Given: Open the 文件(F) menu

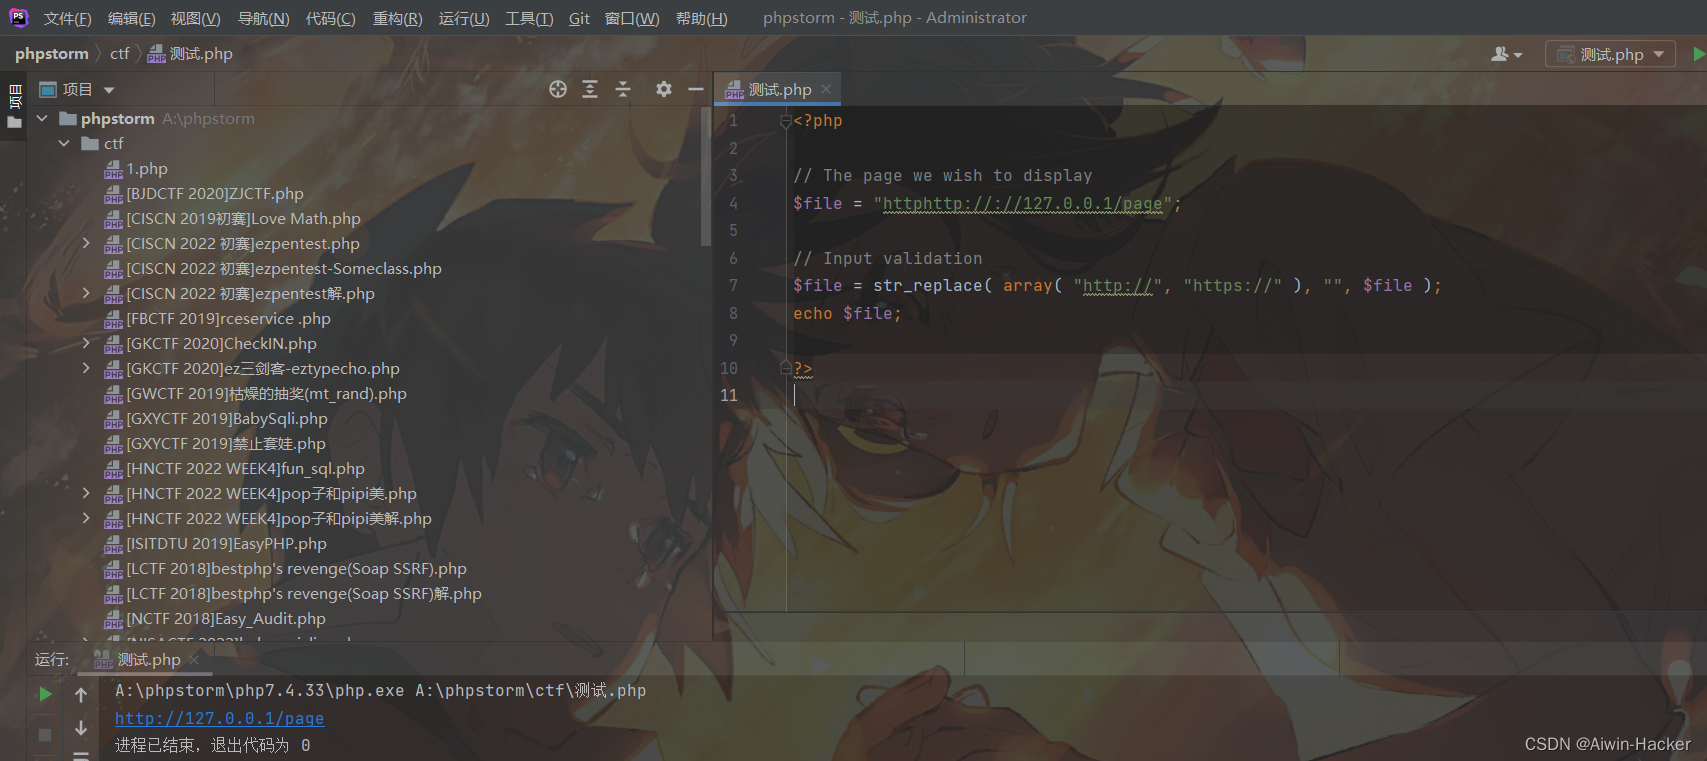Looking at the screenshot, I should [x=67, y=18].
